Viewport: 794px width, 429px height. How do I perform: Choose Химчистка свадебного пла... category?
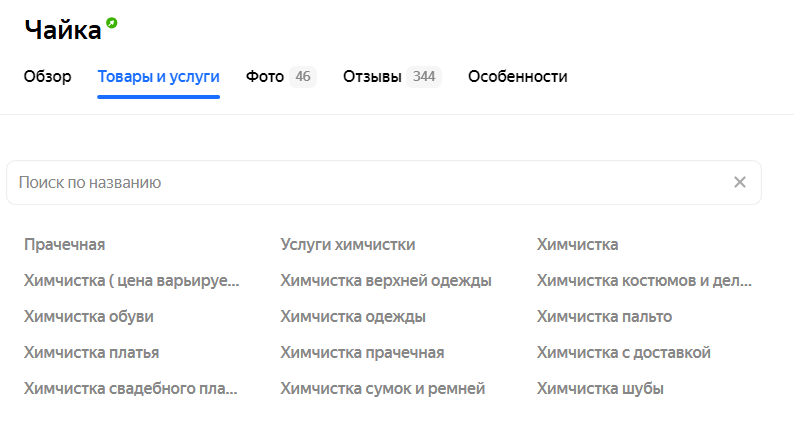131,388
